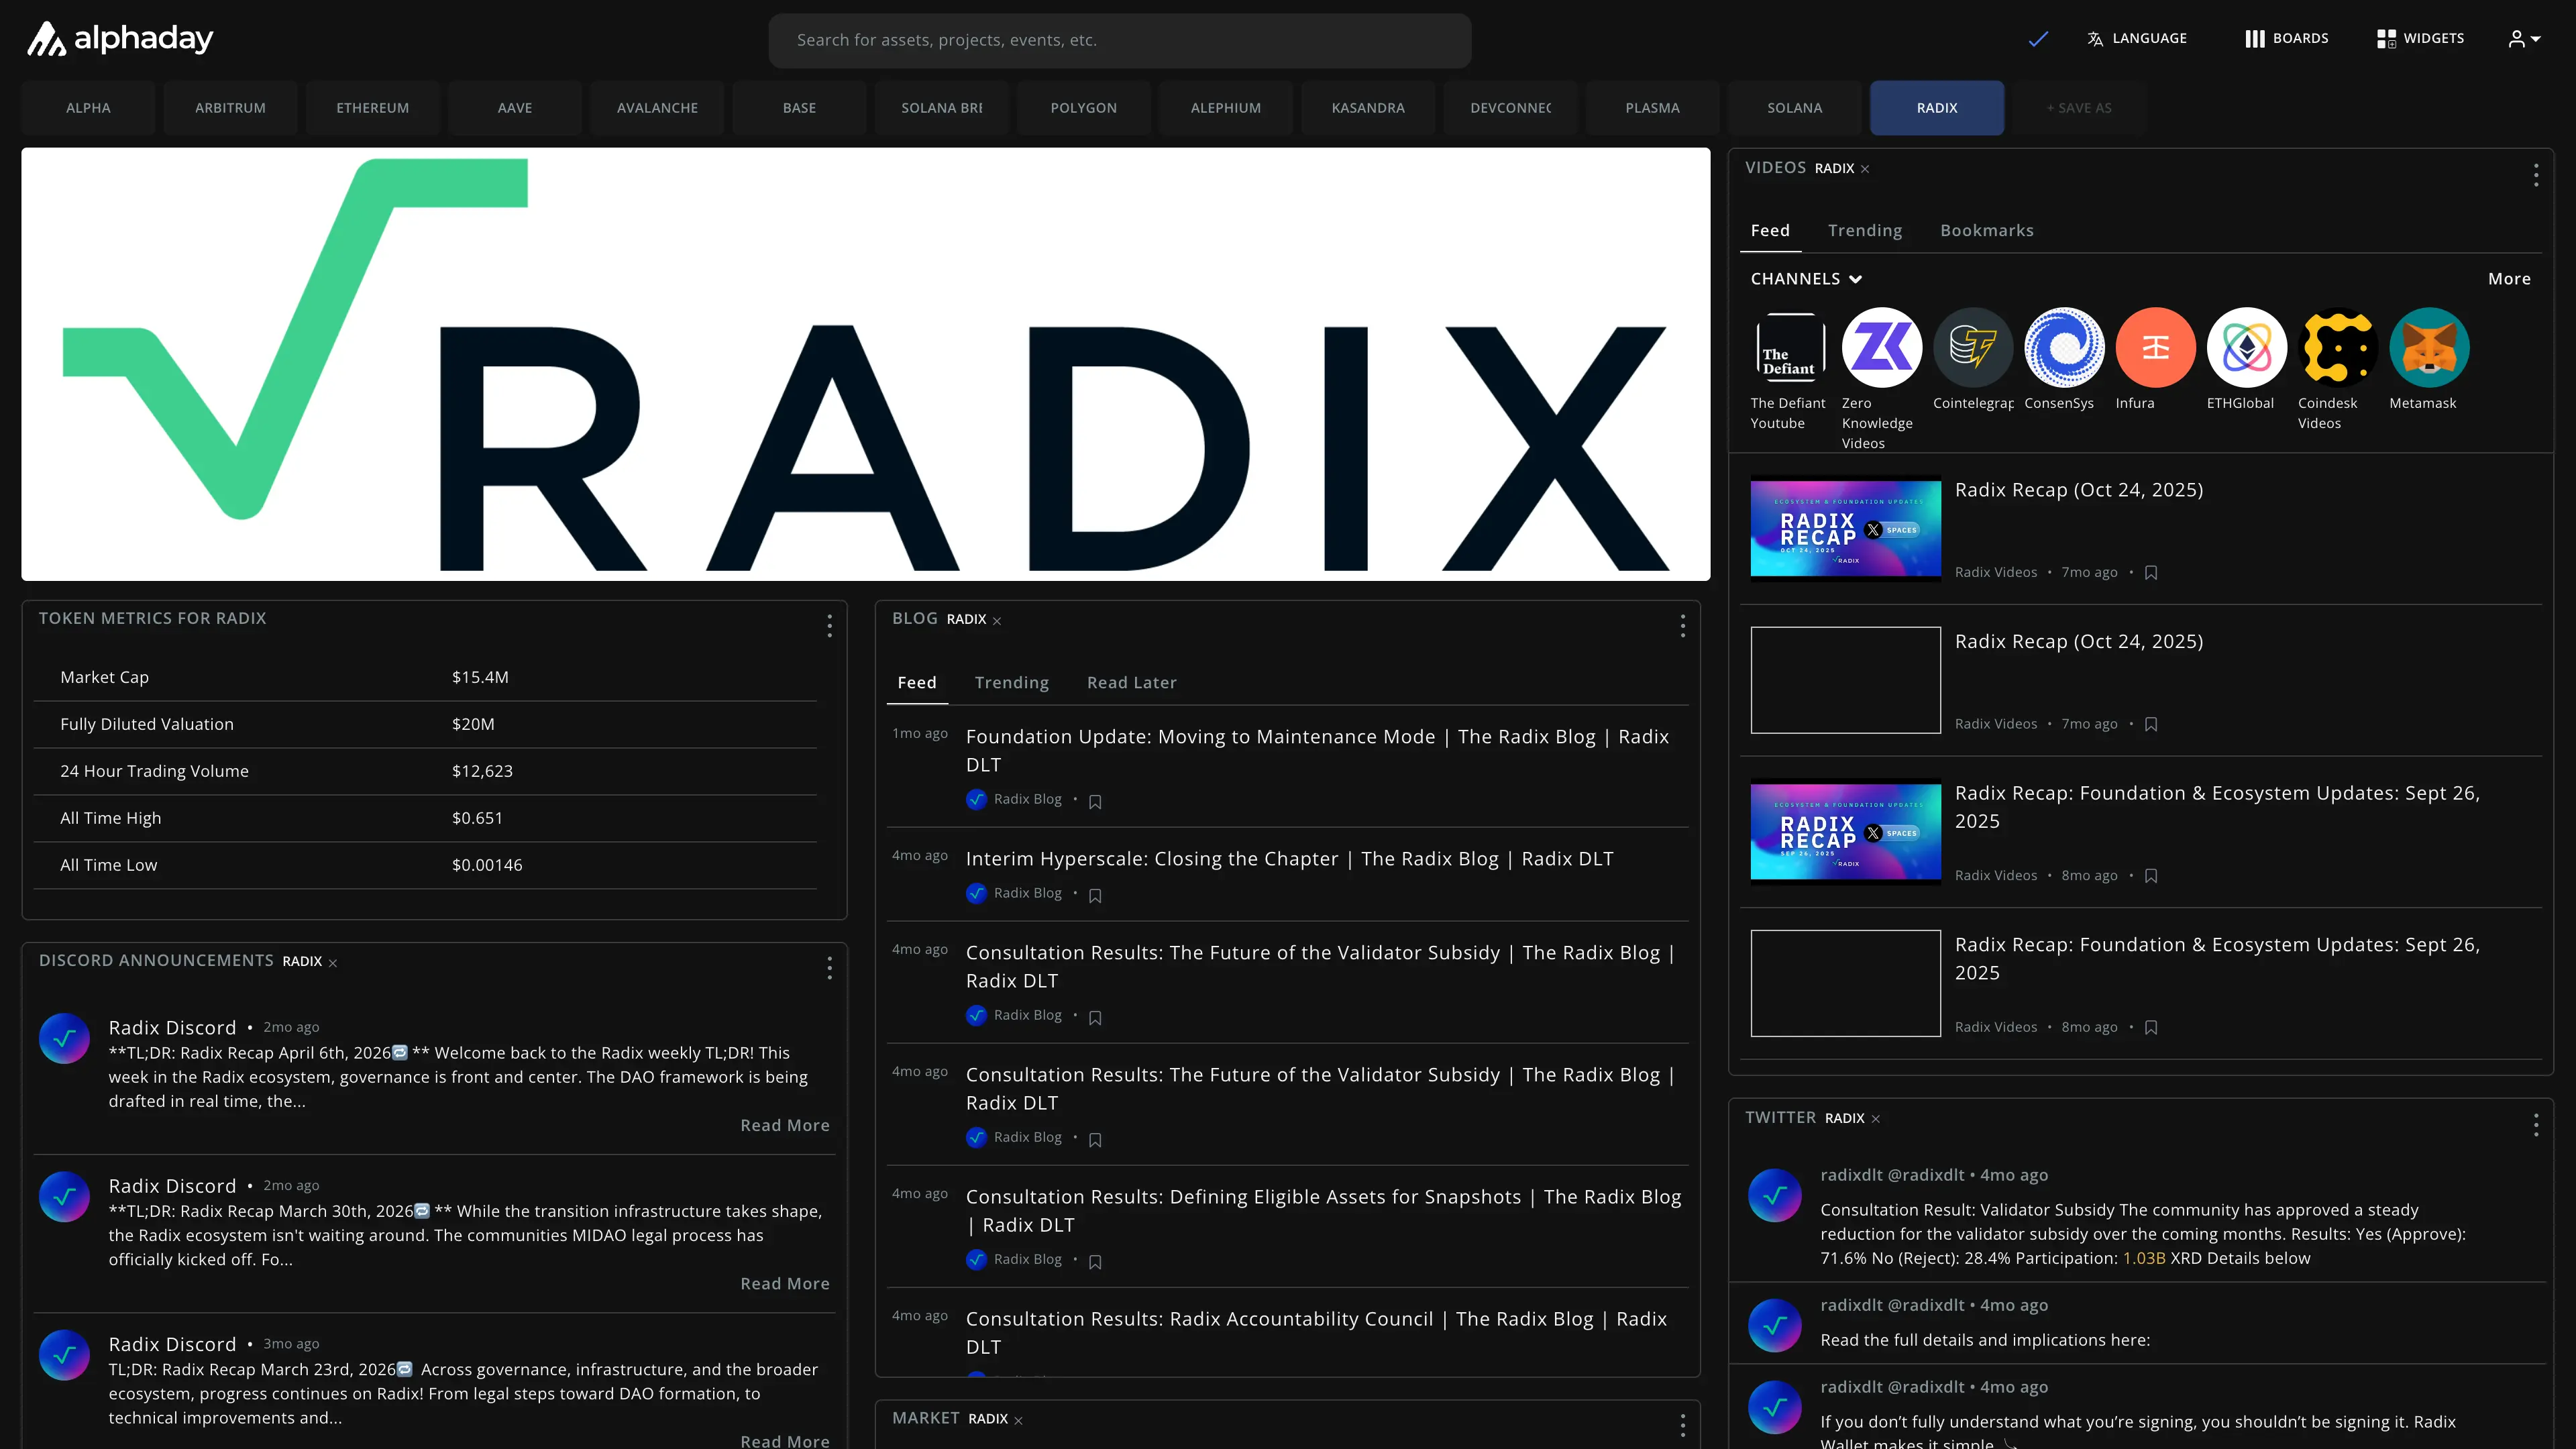The width and height of the screenshot is (2576, 1449).
Task: Open the Arbitrum board tab
Action: pyautogui.click(x=230, y=108)
